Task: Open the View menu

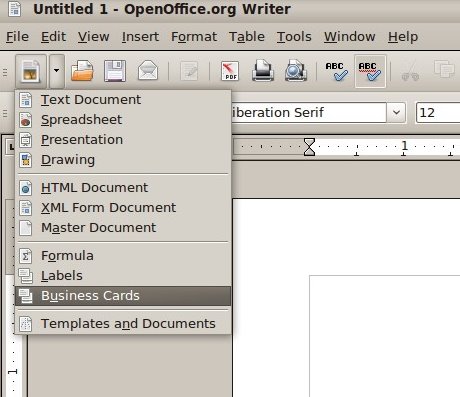Action: (x=93, y=36)
